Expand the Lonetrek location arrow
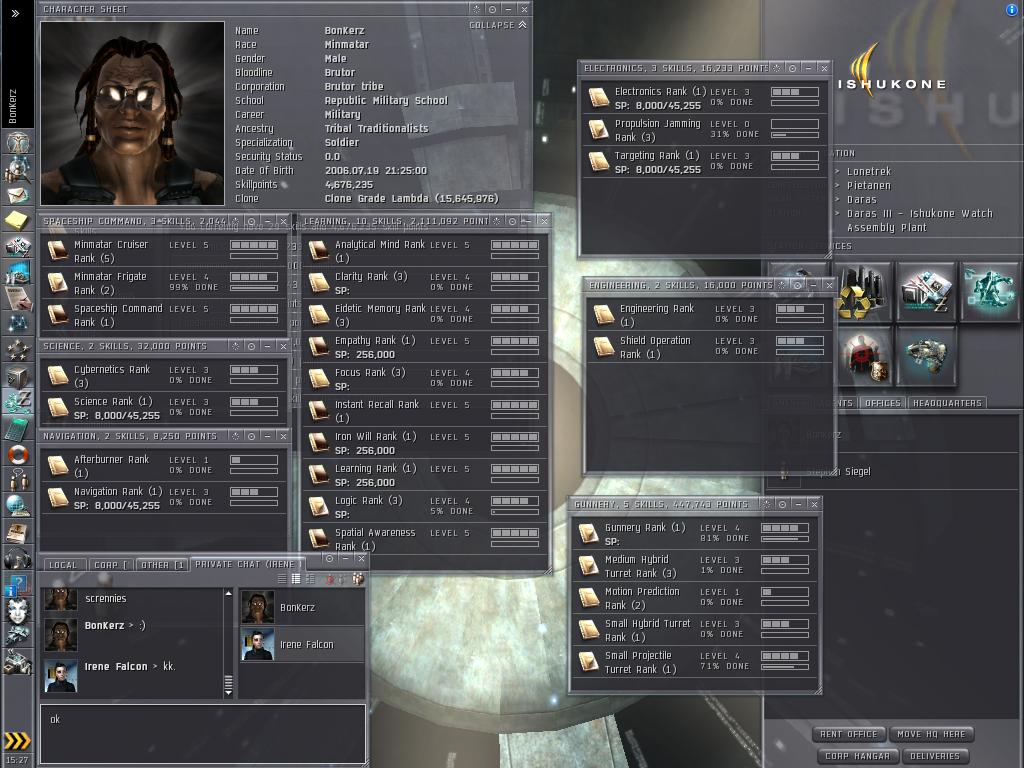Viewport: 1024px width, 768px height. coord(838,172)
